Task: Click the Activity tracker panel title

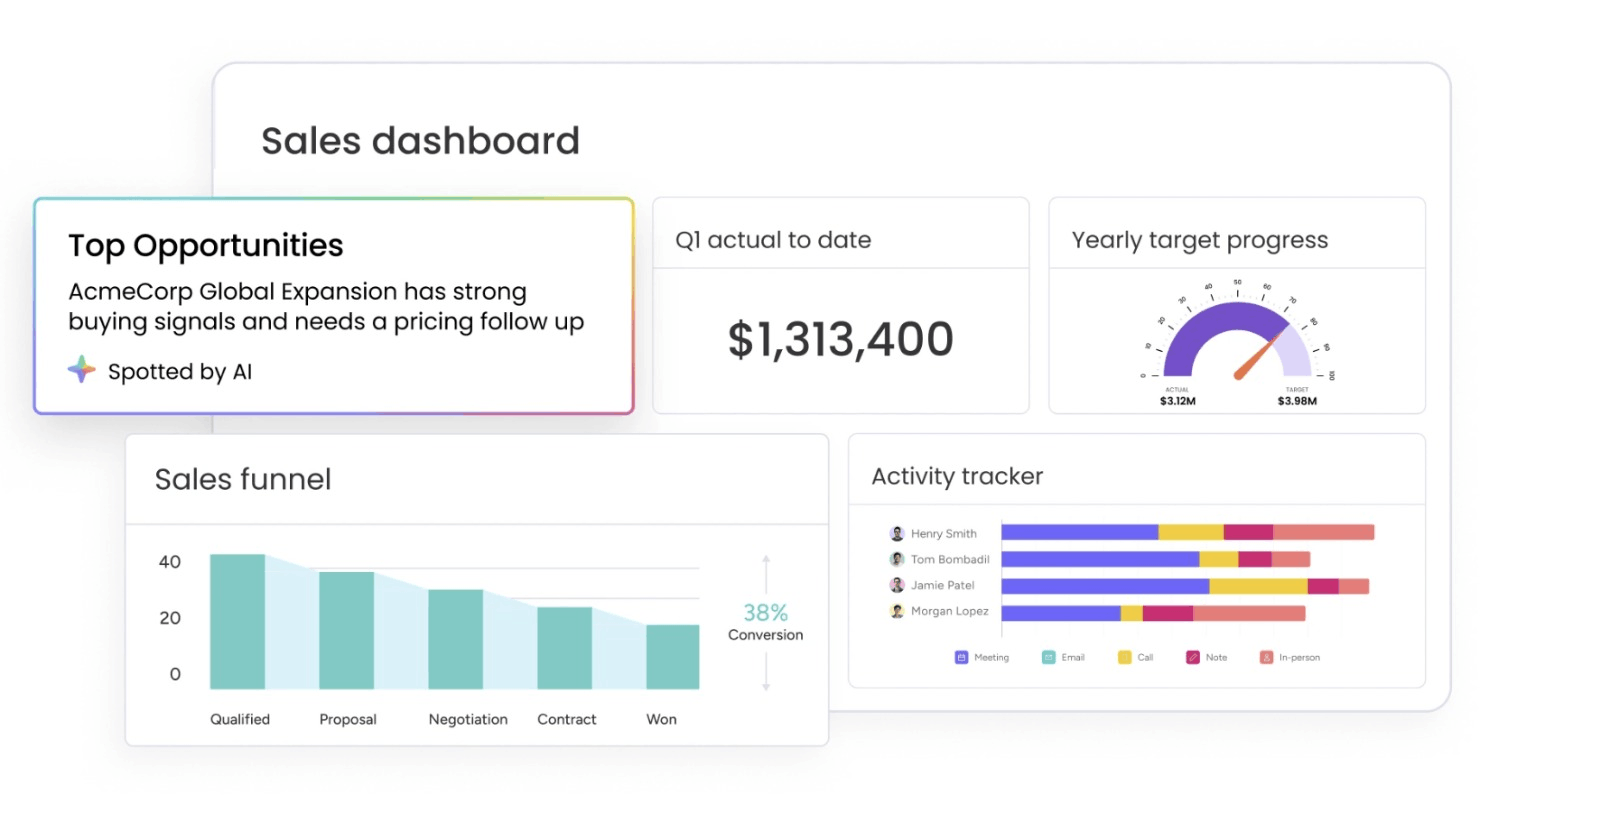Action: pyautogui.click(x=957, y=476)
